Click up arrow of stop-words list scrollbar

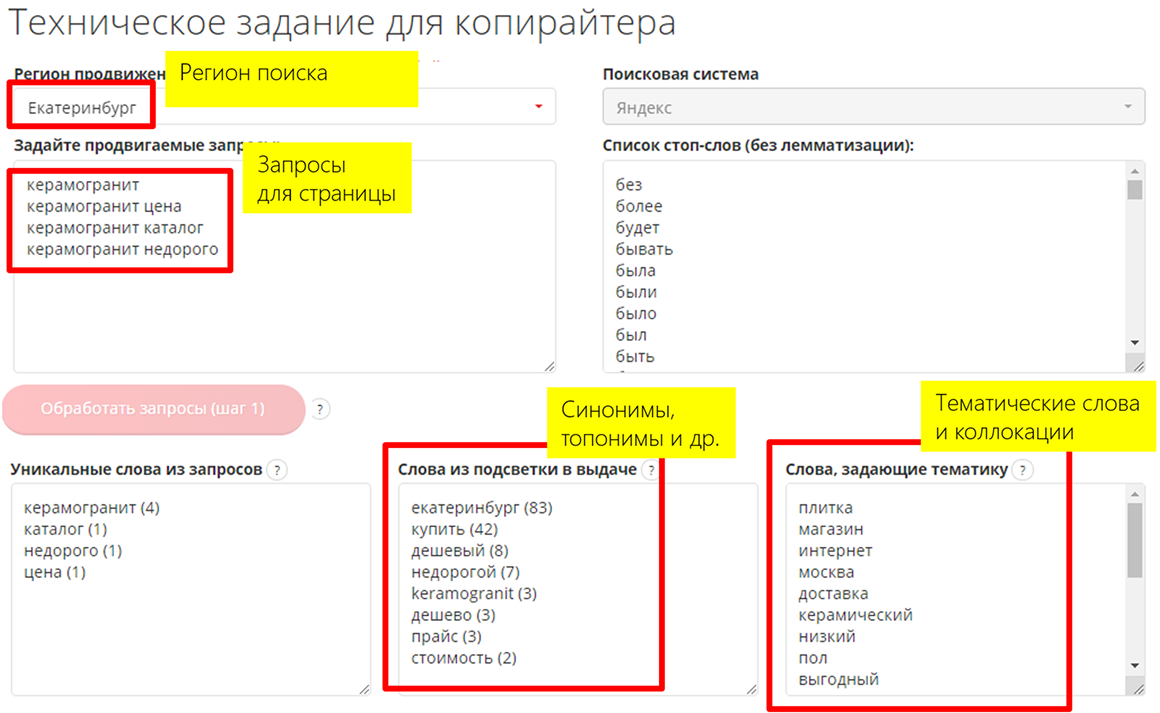click(x=1134, y=169)
